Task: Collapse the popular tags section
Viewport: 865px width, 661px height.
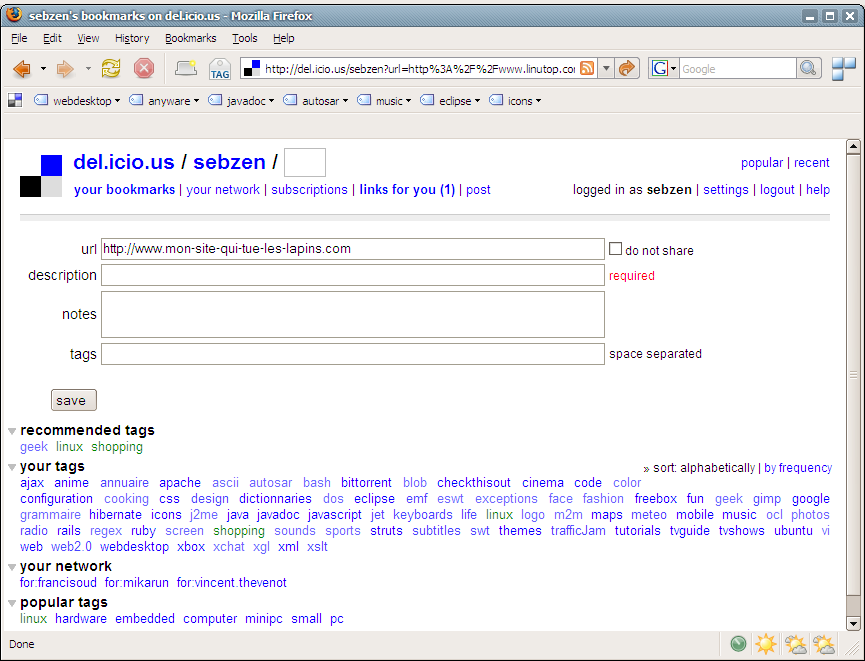Action: [12, 603]
